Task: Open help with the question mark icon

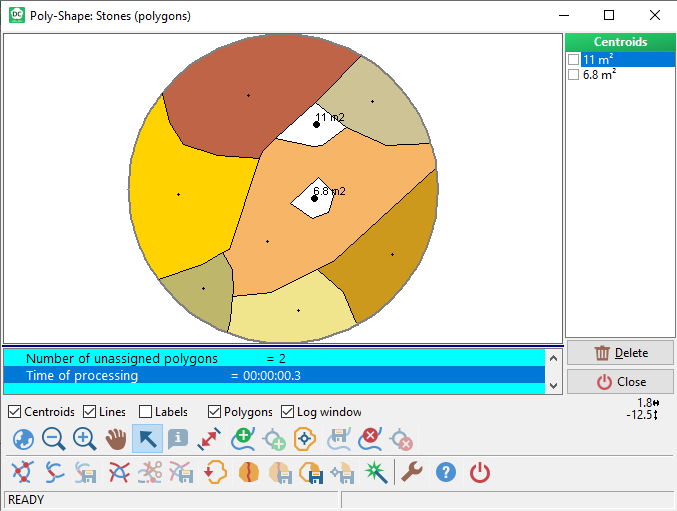Action: coord(446,473)
